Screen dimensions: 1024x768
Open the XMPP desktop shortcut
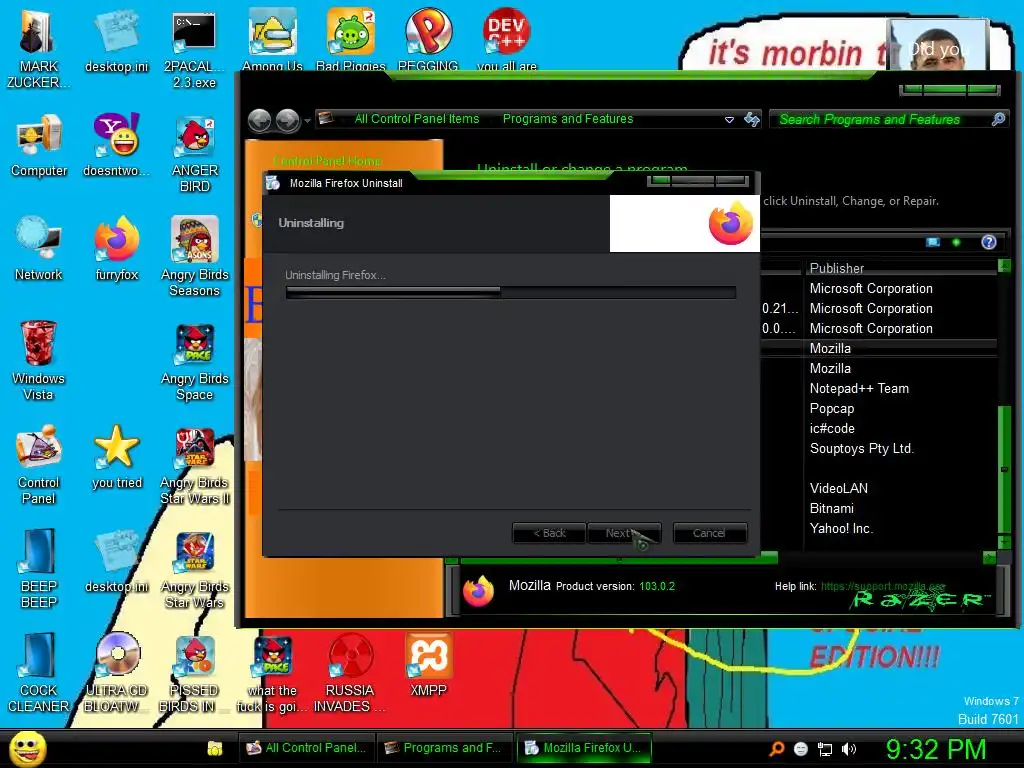pyautogui.click(x=428, y=665)
